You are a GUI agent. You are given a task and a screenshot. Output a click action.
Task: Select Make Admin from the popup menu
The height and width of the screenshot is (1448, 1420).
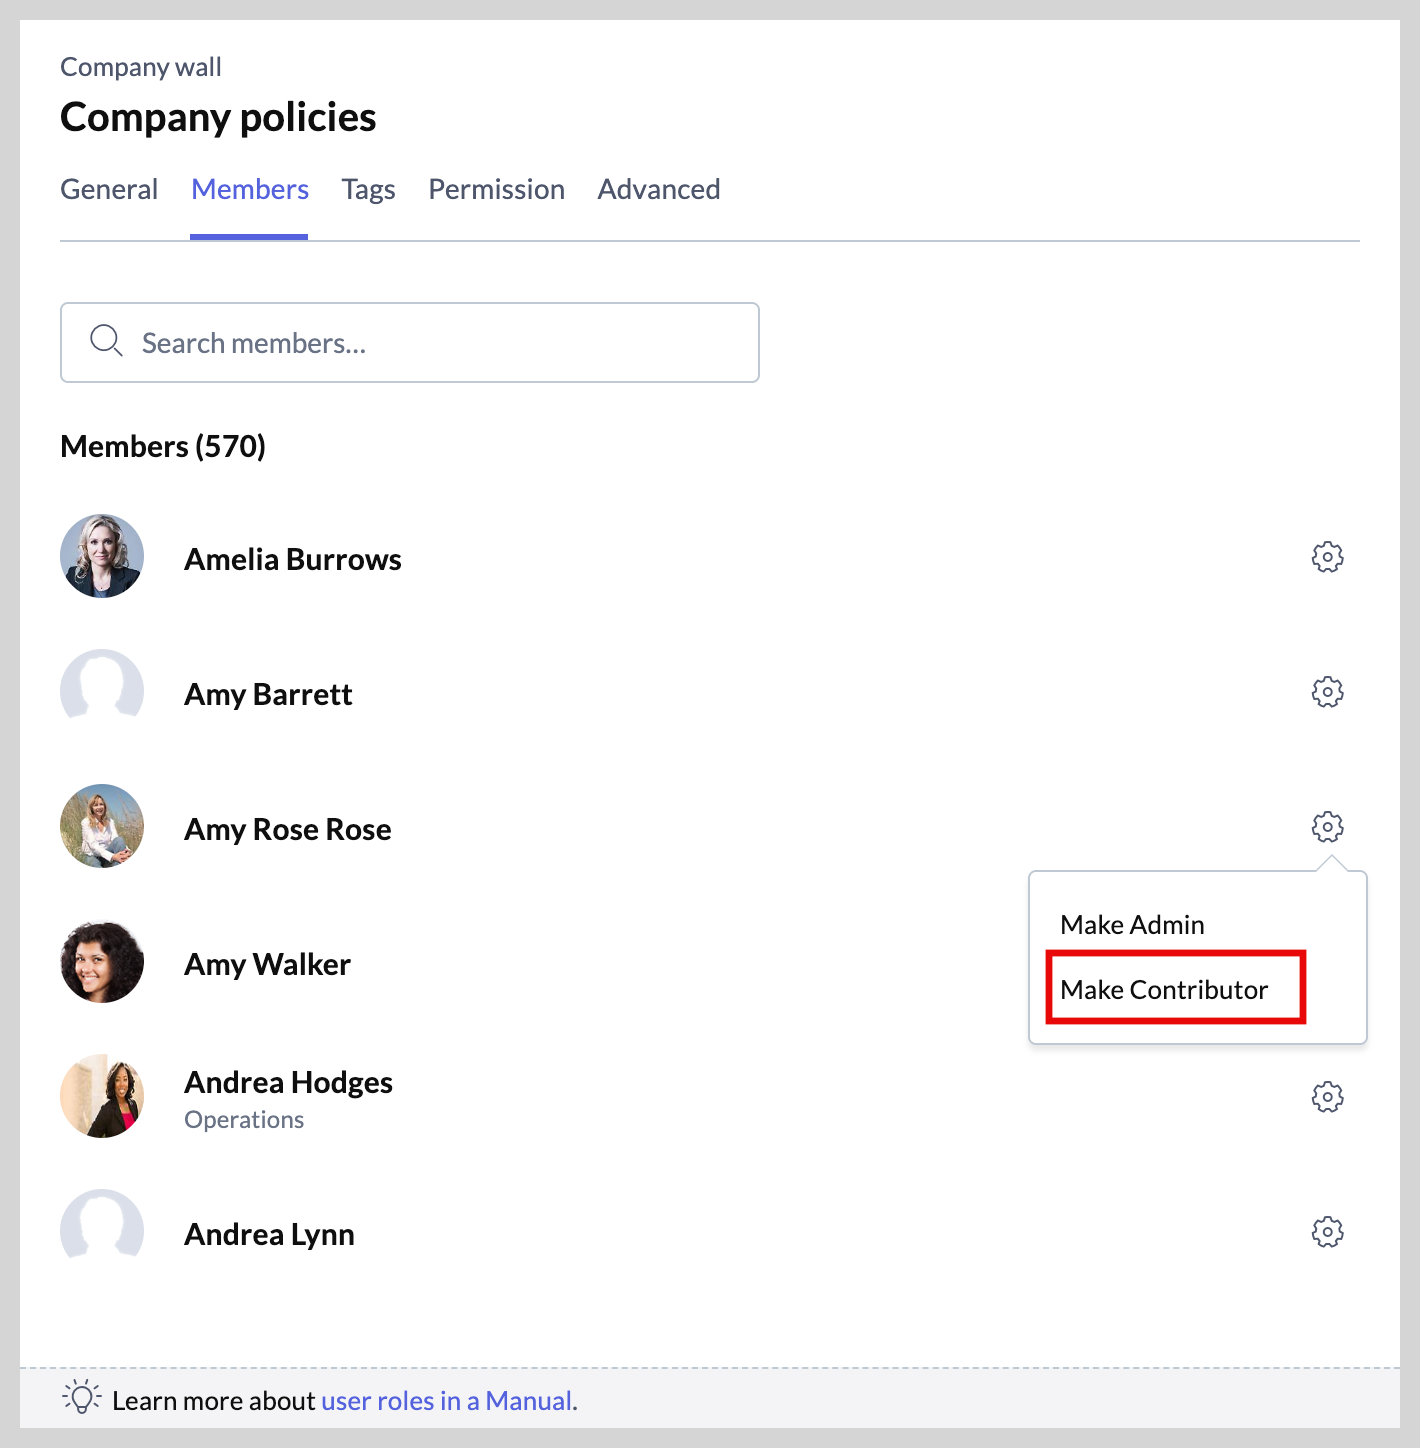pos(1132,925)
